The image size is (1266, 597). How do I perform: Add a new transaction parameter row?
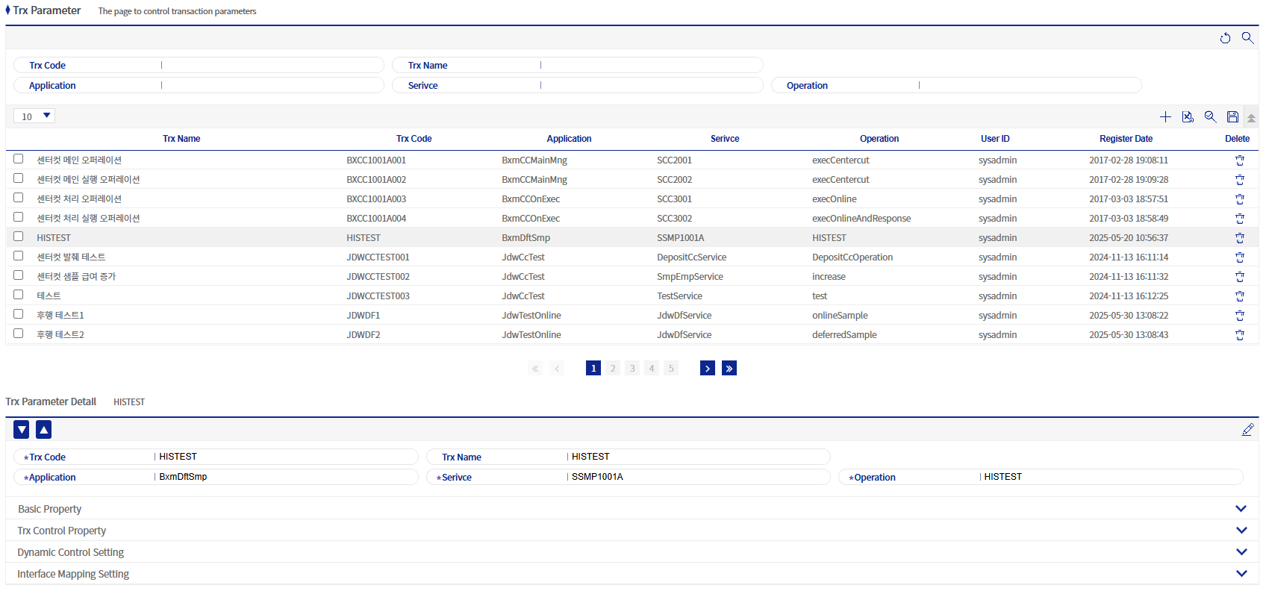[1165, 117]
